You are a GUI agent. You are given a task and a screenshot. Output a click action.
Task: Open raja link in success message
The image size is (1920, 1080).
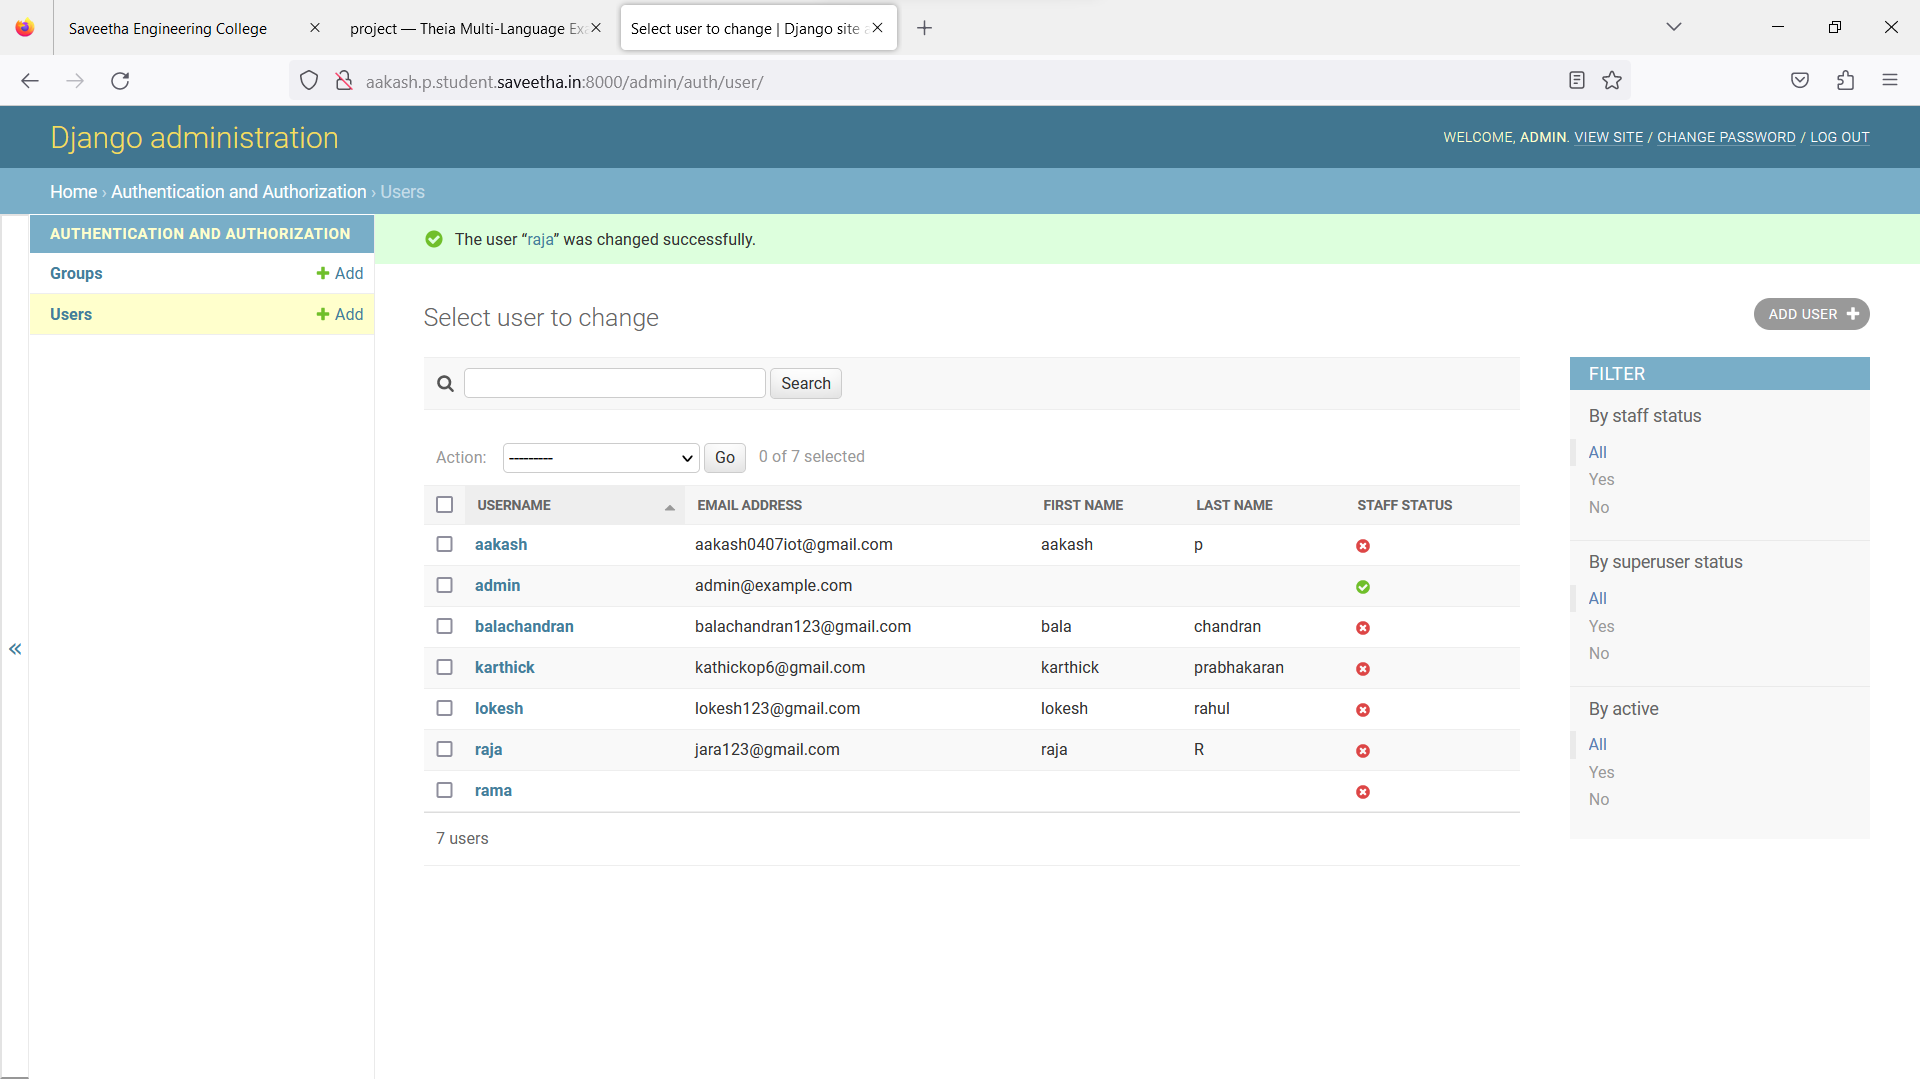[x=540, y=240]
